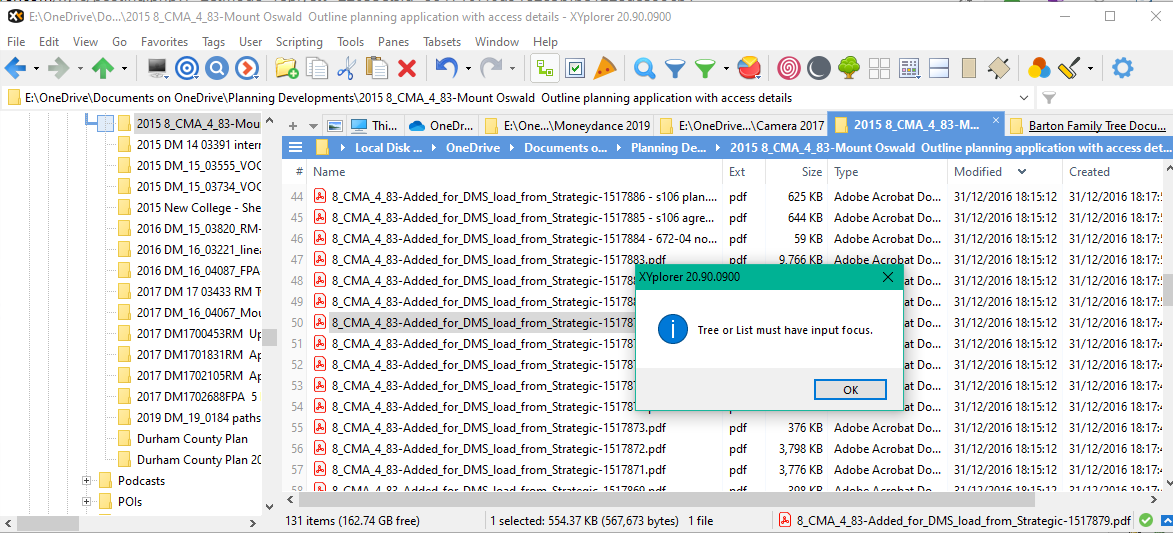Open the address bar dropdown arrow
This screenshot has width=1173, height=533.
pos(1023,98)
